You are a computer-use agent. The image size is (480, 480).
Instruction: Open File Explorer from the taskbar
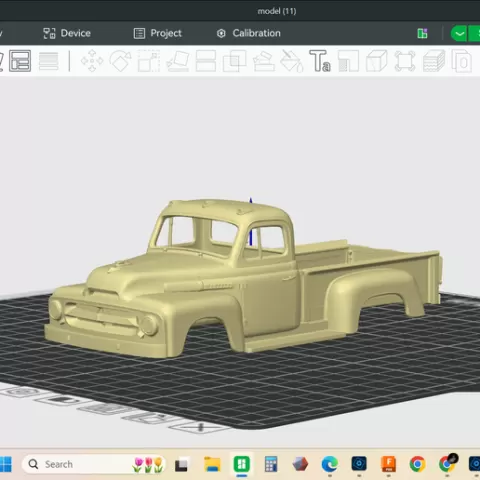[x=212, y=464]
